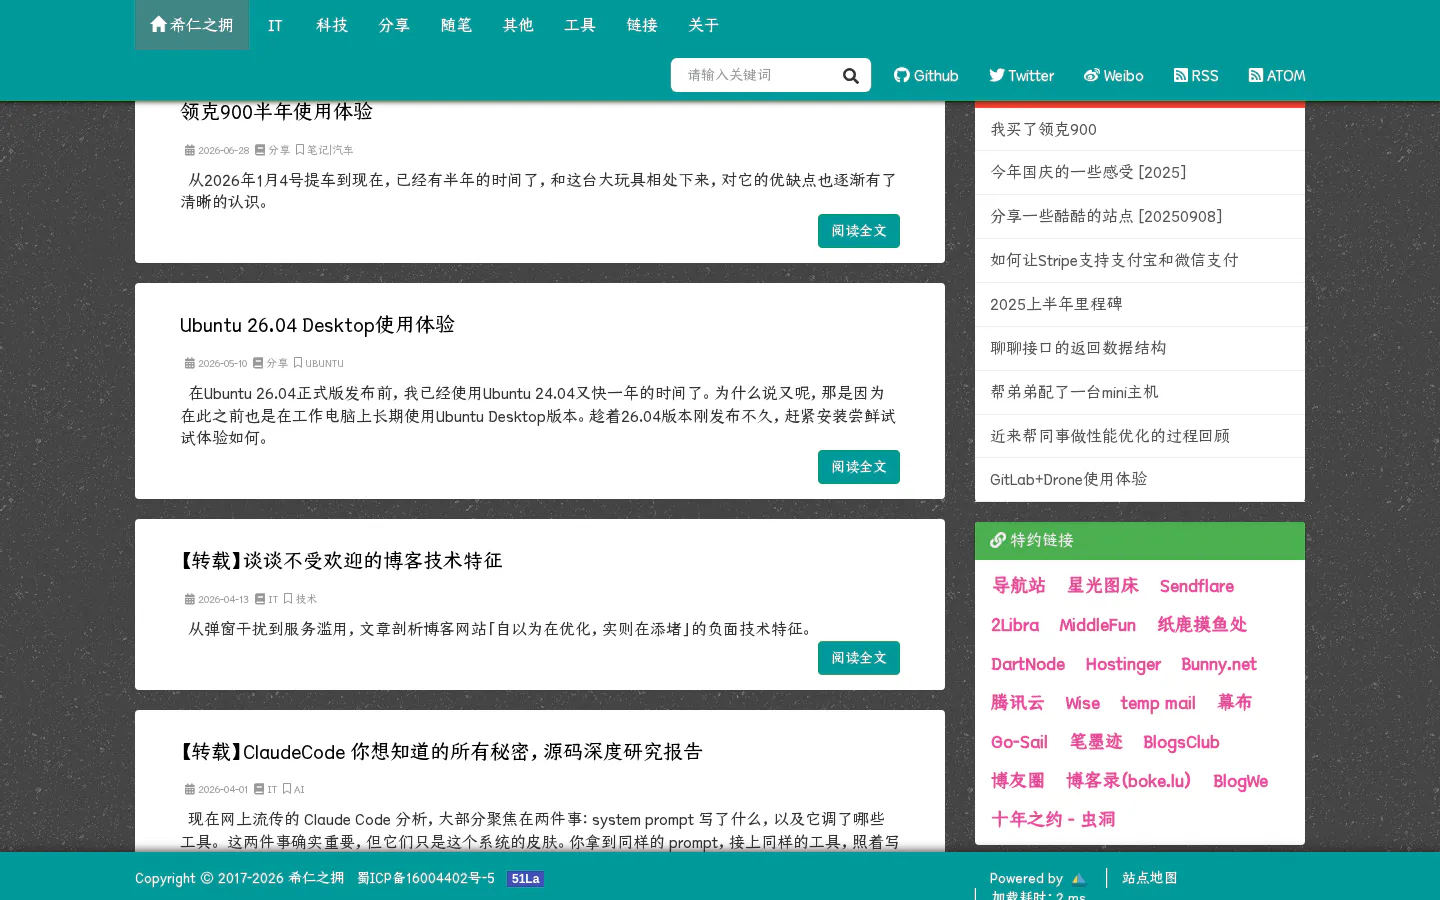Image resolution: width=1440 pixels, height=900 pixels.
Task: Visit the BlogsClub partner link
Action: click(x=1181, y=742)
